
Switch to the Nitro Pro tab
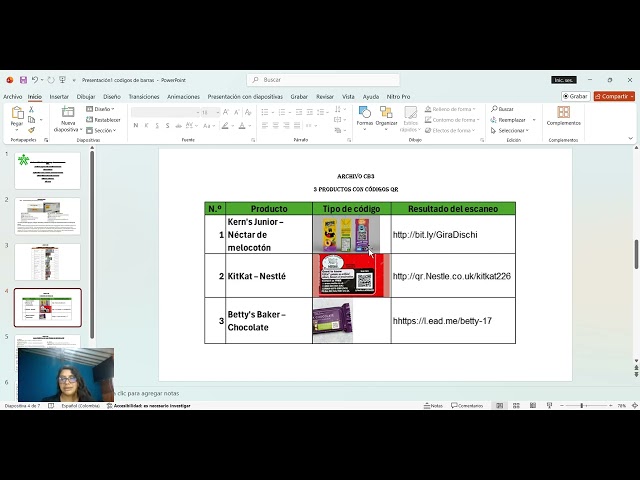tap(398, 97)
